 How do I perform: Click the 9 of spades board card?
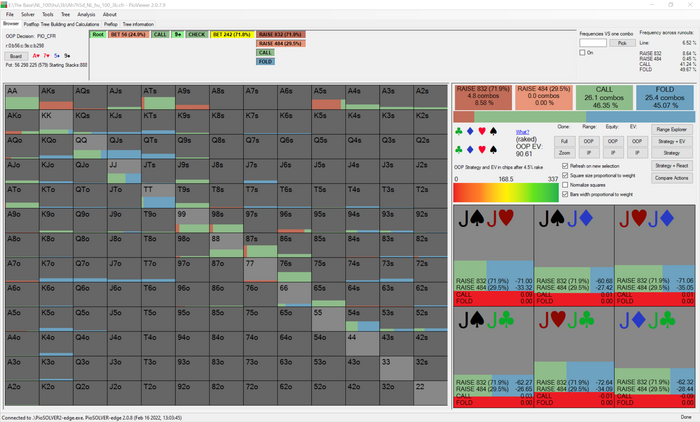click(x=67, y=56)
